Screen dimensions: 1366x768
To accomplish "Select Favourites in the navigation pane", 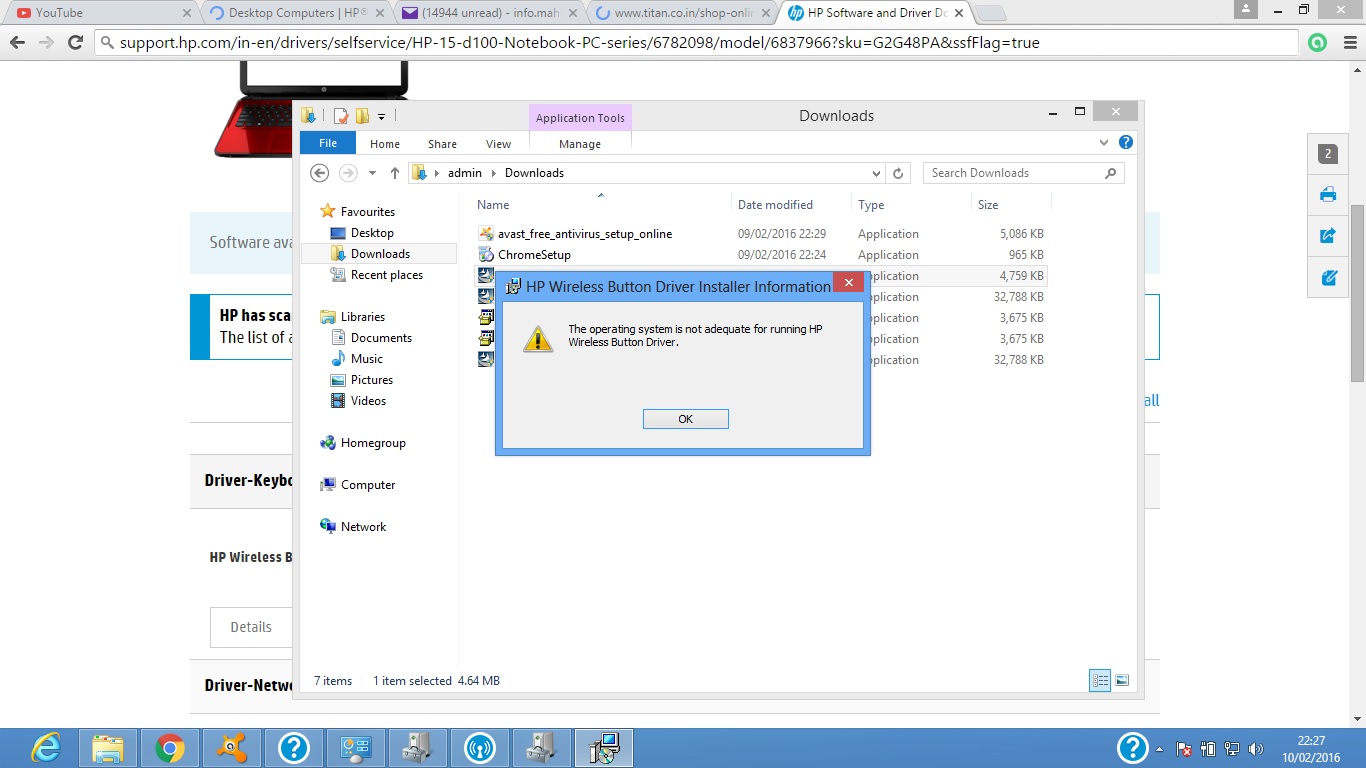I will (x=367, y=212).
